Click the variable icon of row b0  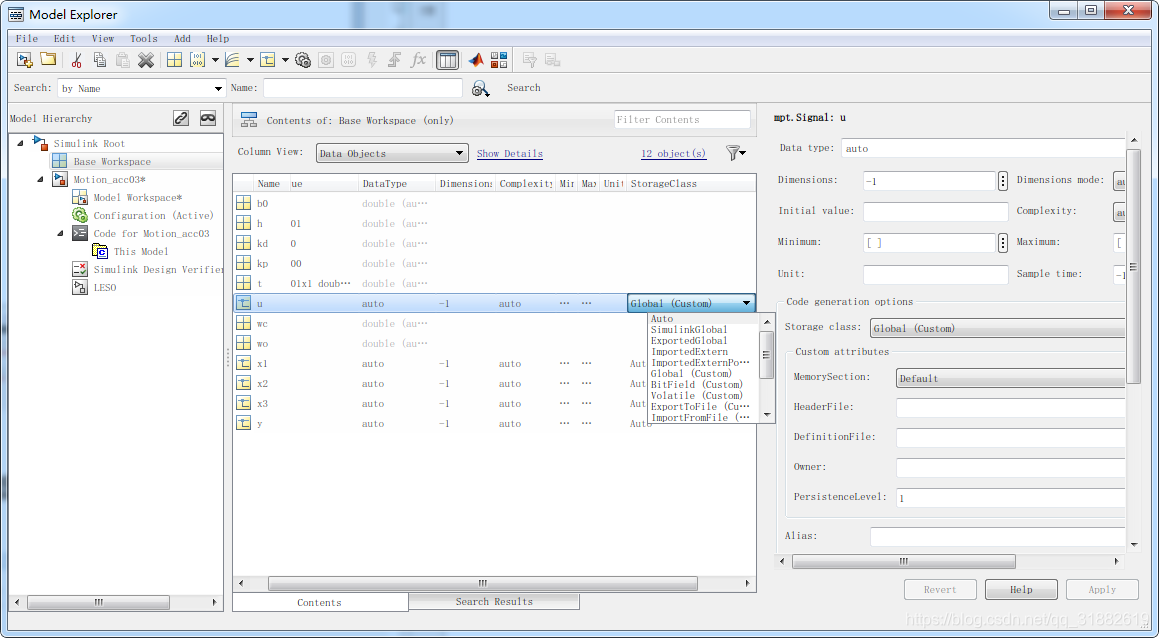[243, 203]
